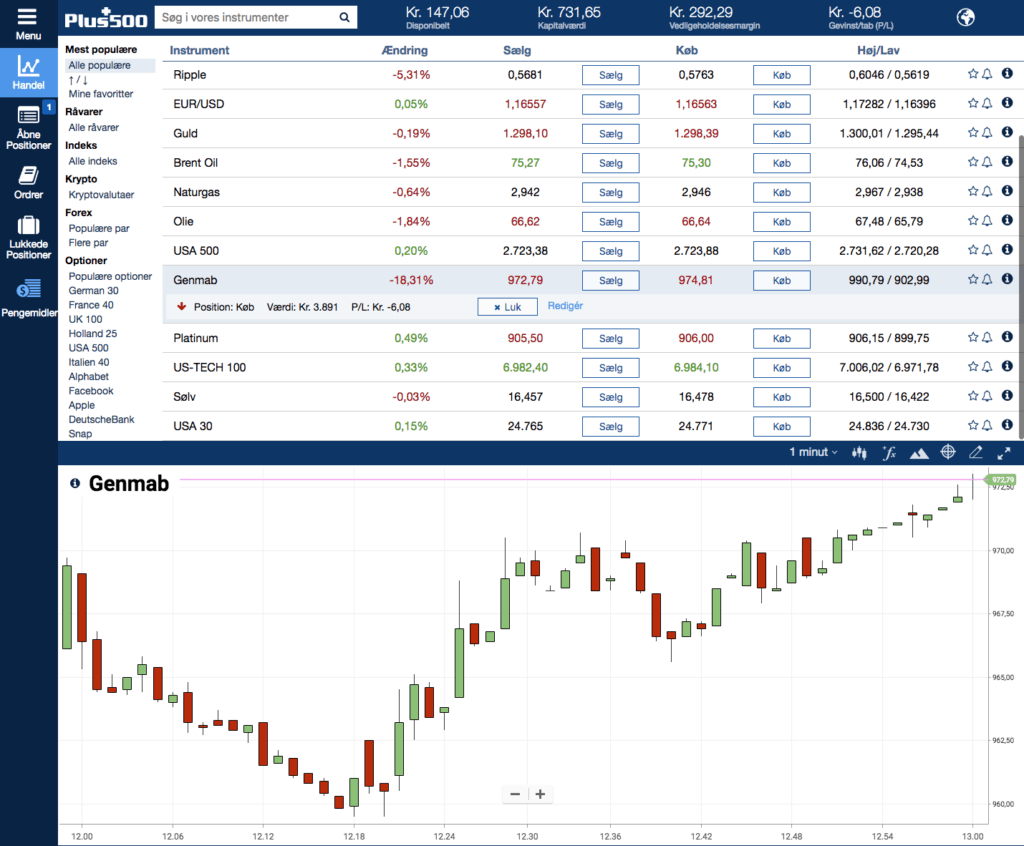1024x846 pixels.
Task: Set alert bell for USA 500
Action: pos(987,250)
